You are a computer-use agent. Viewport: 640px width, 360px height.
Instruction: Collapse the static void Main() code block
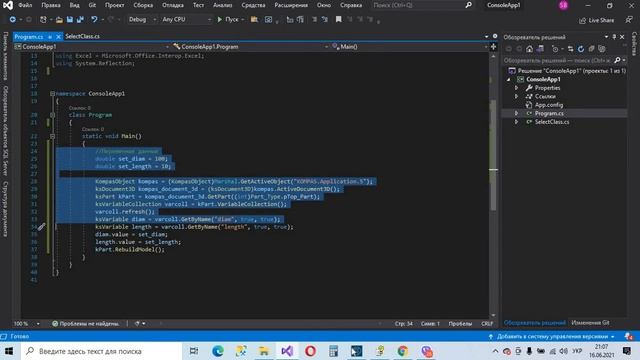point(52,136)
